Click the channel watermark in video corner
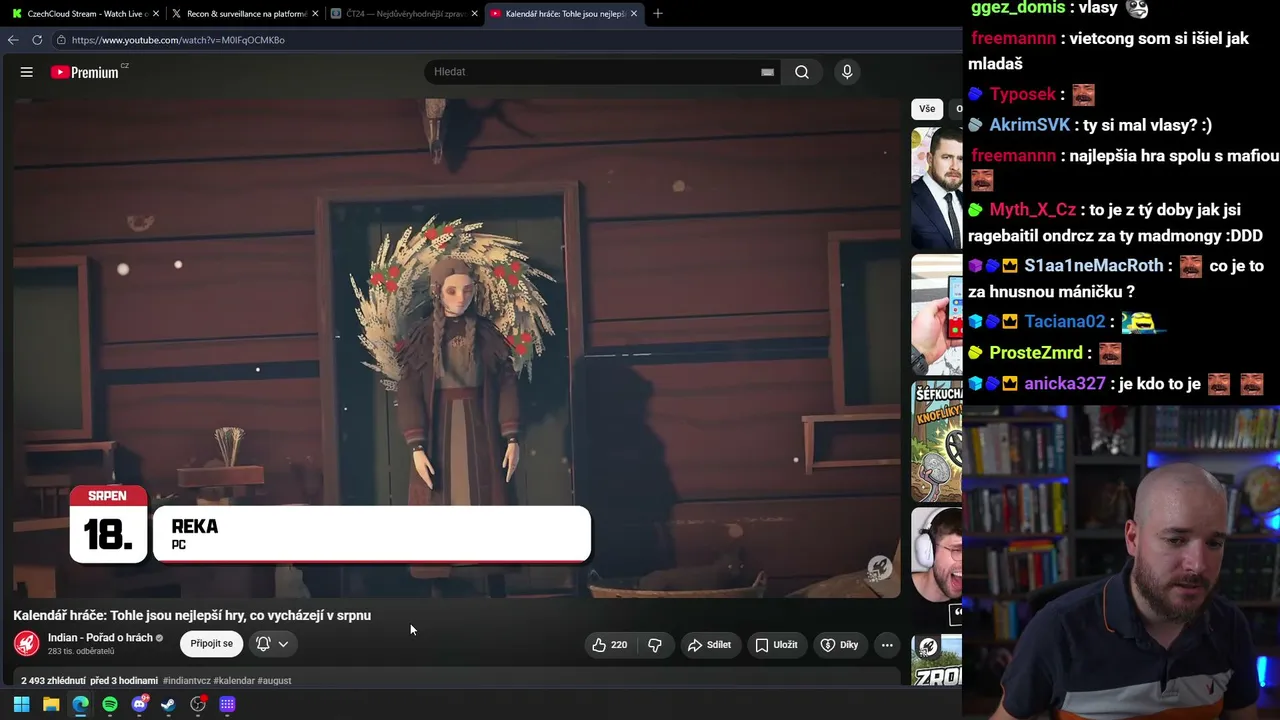The width and height of the screenshot is (1280, 720). [x=879, y=569]
